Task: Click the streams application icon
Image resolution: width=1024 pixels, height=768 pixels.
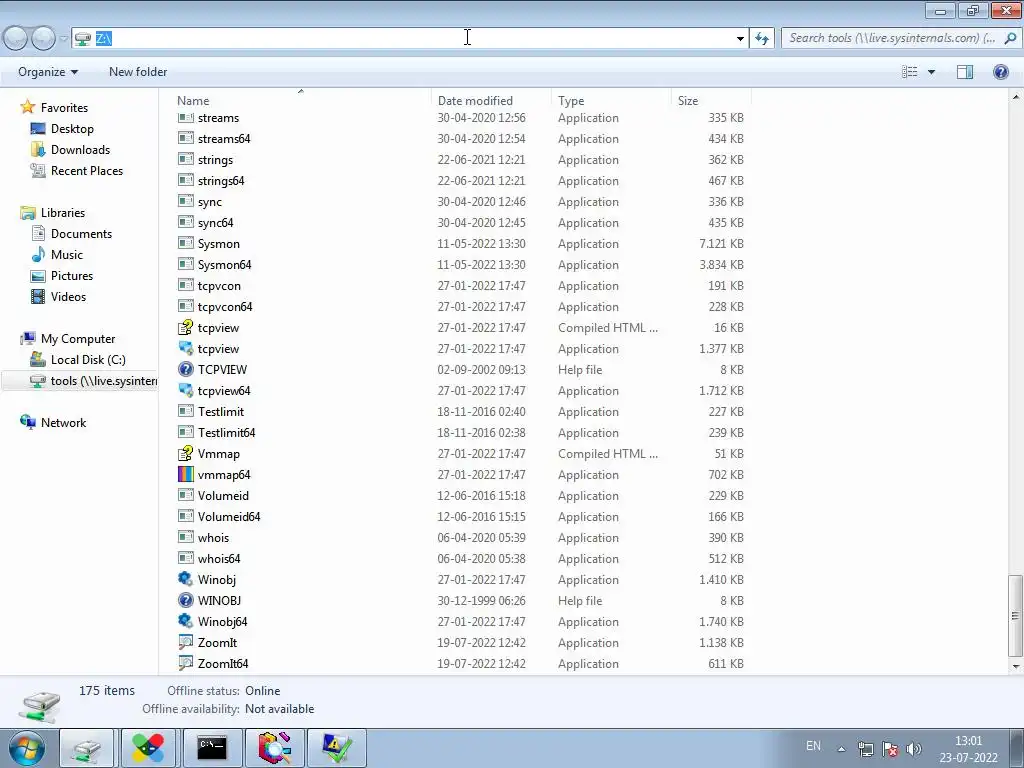Action: pos(186,118)
